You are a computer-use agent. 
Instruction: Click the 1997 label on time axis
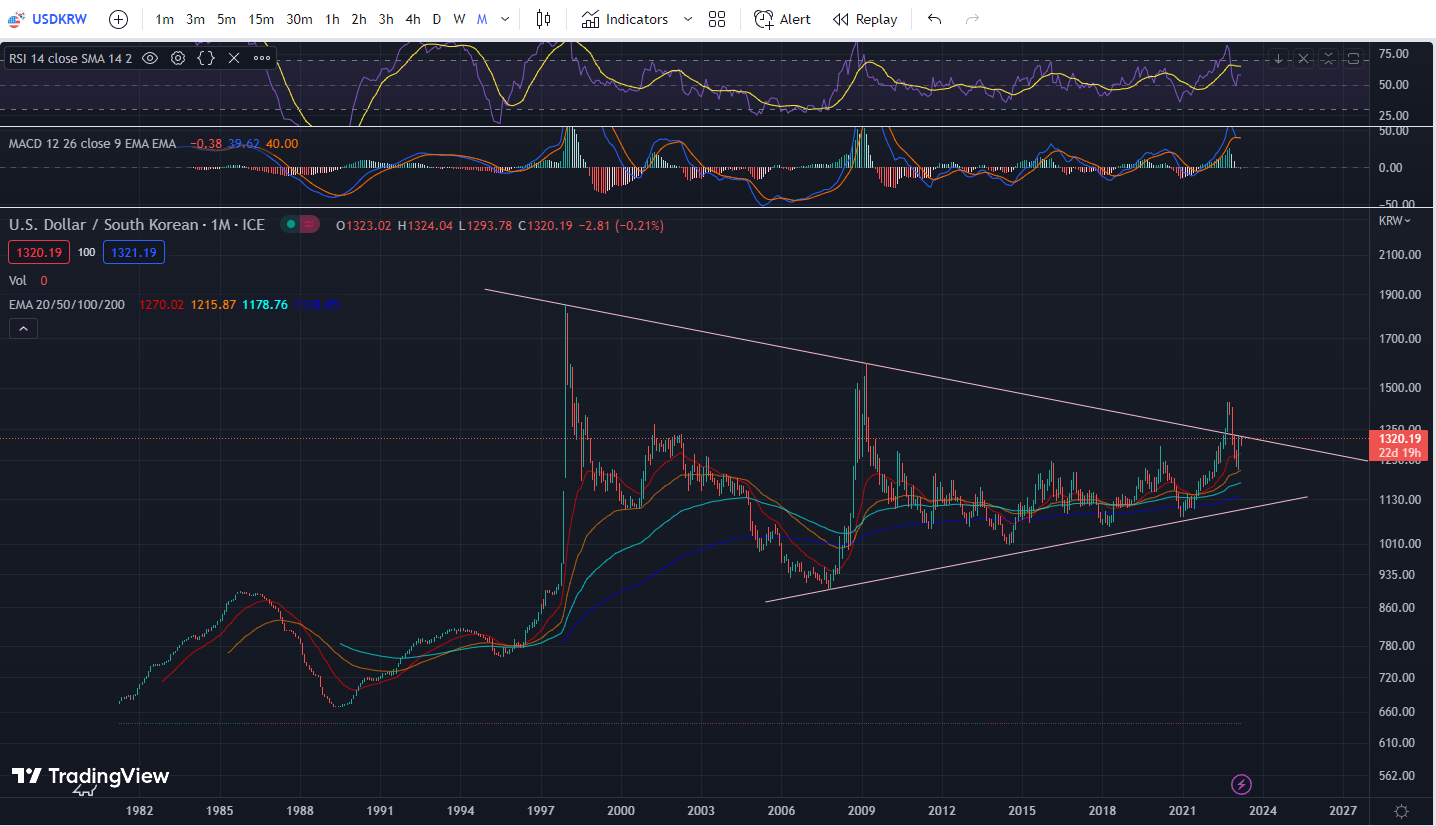pyautogui.click(x=541, y=811)
